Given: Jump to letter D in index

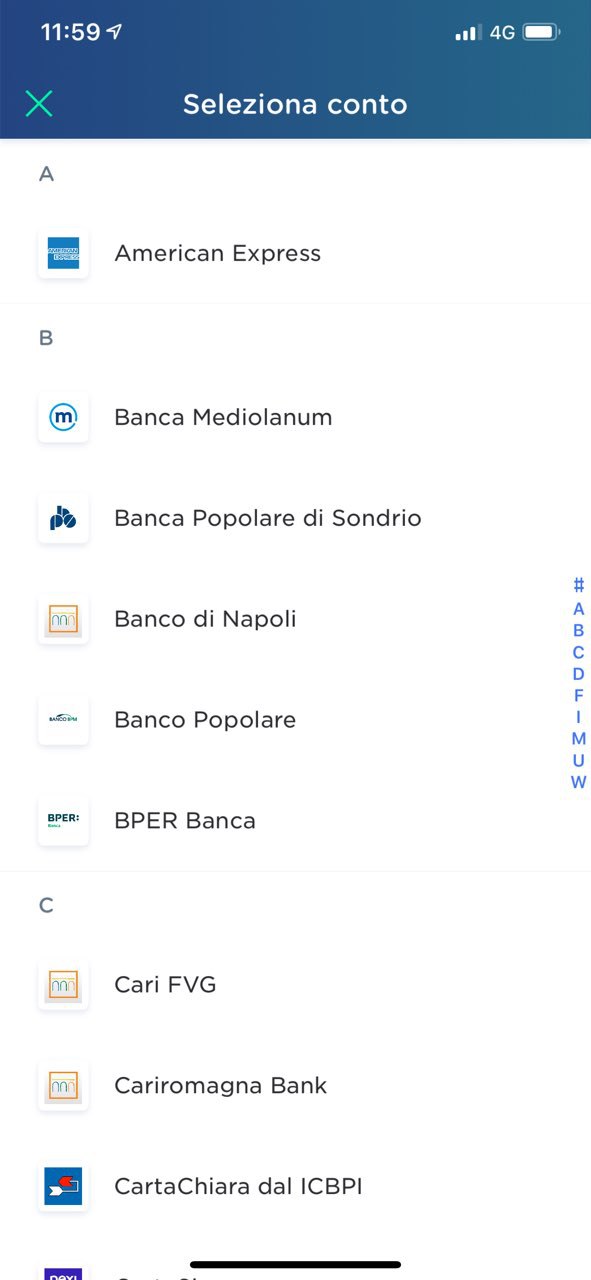Looking at the screenshot, I should pos(578,674).
